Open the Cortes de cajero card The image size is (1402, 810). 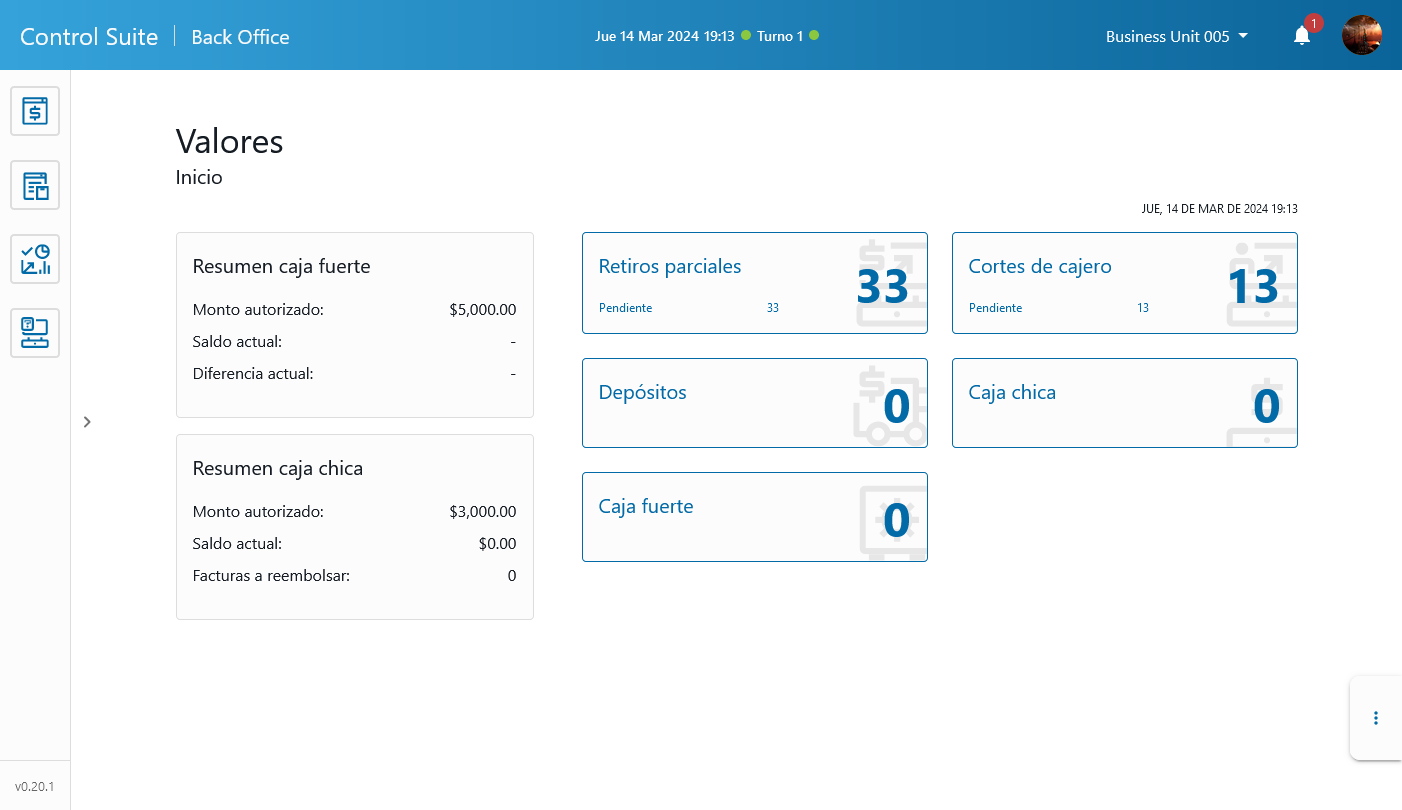click(1124, 283)
